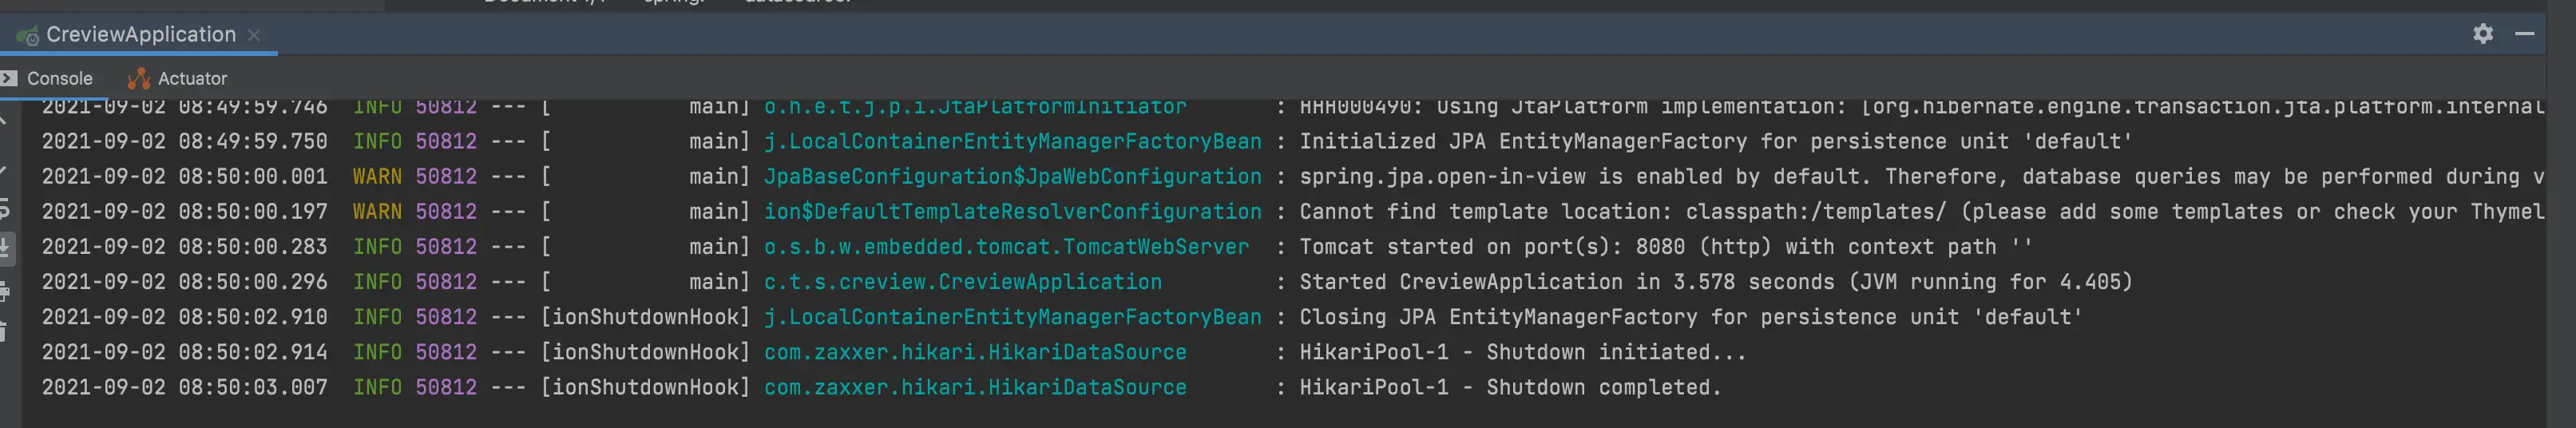
Task: Click timestamp 2021-09-02 08:50:03.007
Action: (x=184, y=387)
